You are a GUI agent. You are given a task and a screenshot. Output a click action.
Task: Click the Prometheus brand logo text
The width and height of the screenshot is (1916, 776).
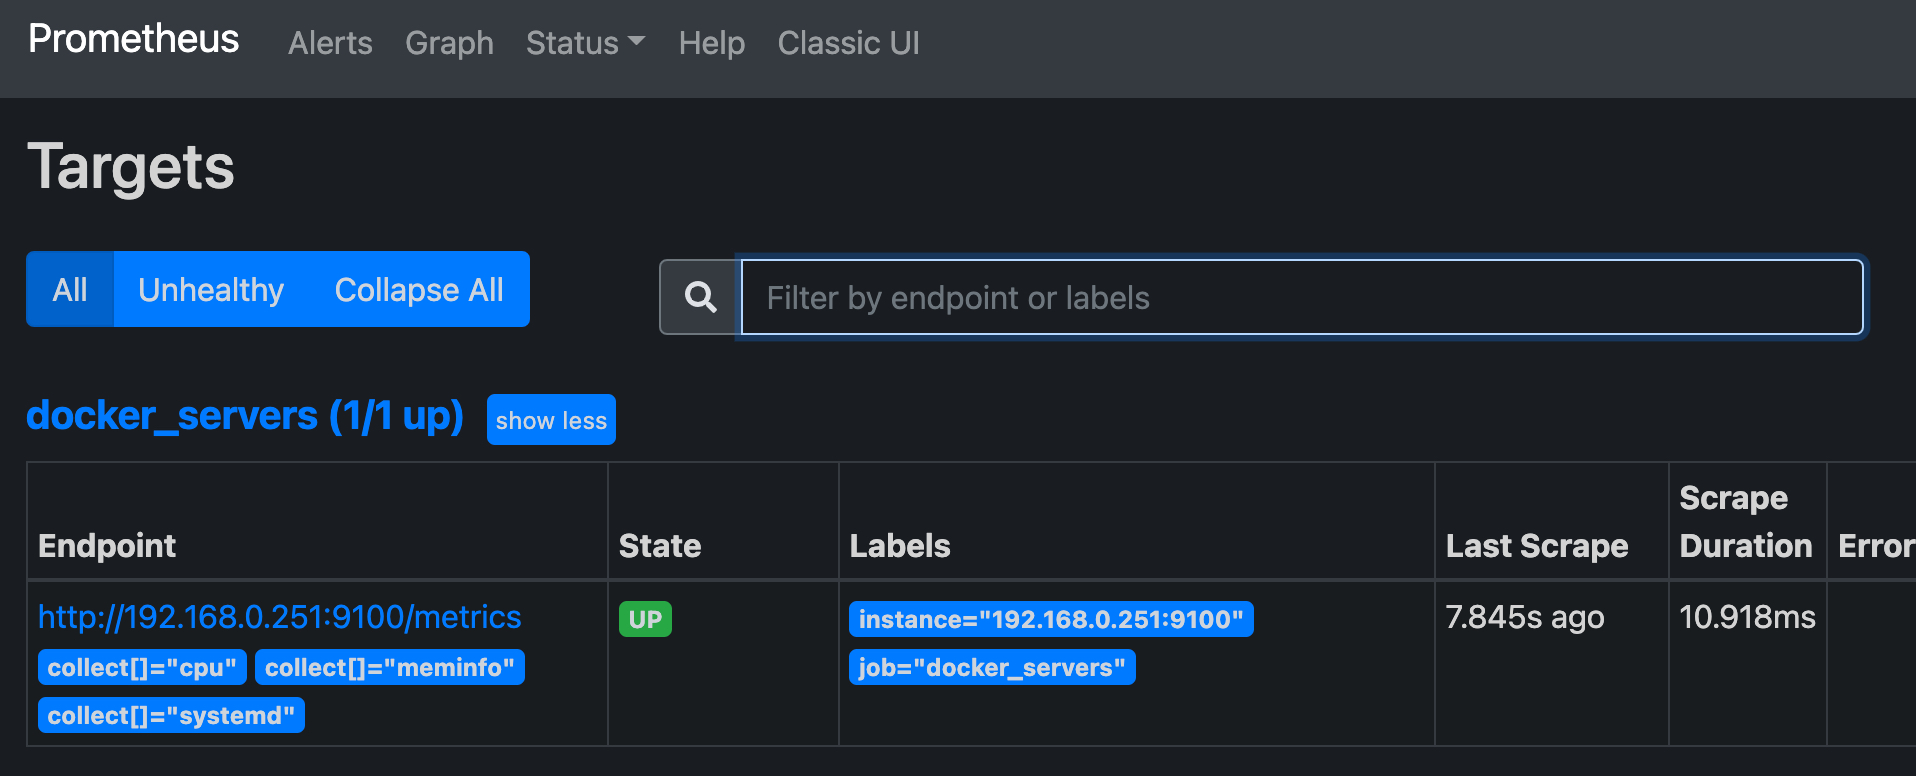[133, 39]
